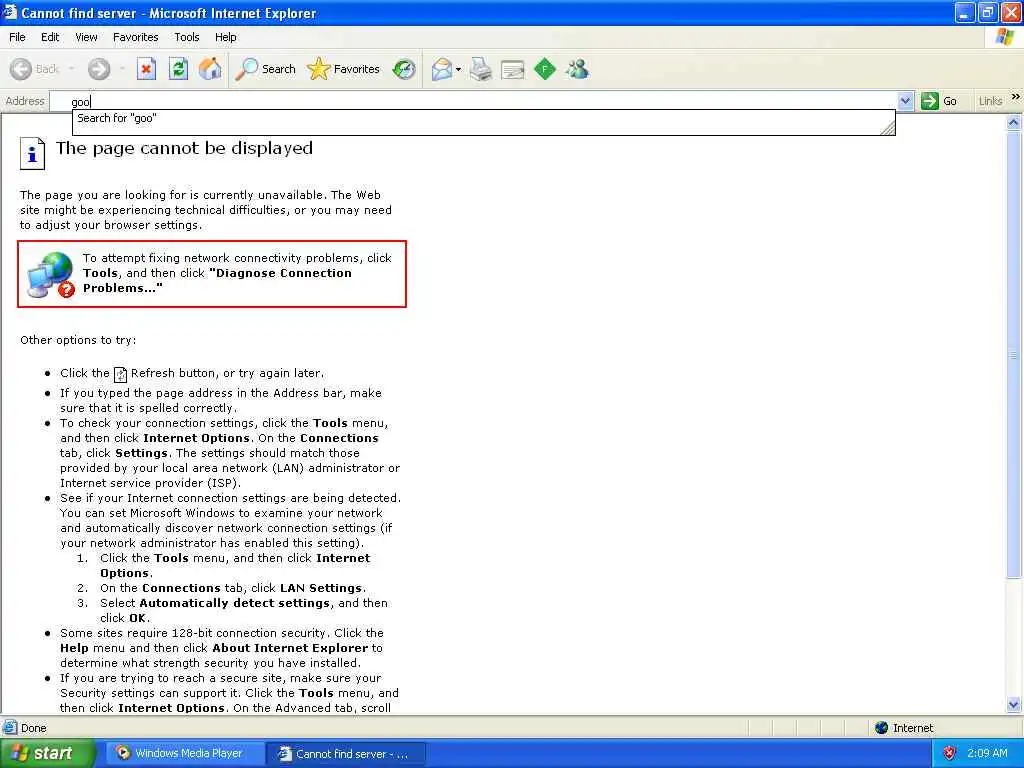Open the History clock icon
The image size is (1024, 768).
coord(404,69)
